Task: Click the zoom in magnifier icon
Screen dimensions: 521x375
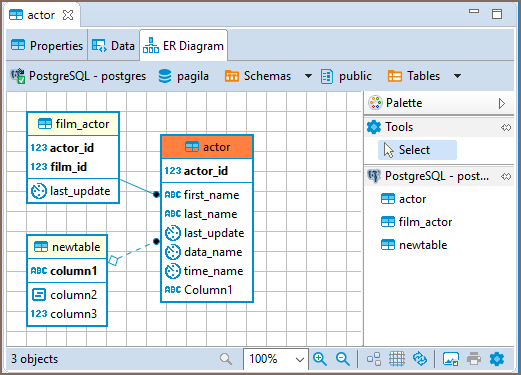Action: (x=320, y=359)
